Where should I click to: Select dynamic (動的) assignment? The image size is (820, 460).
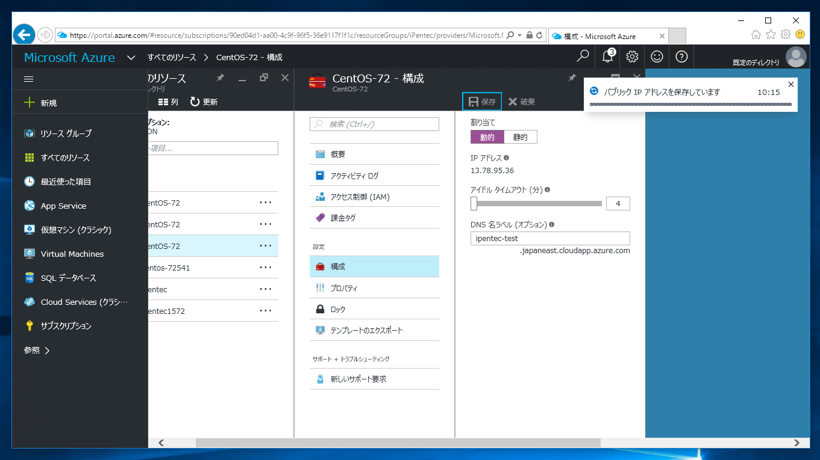click(487, 137)
